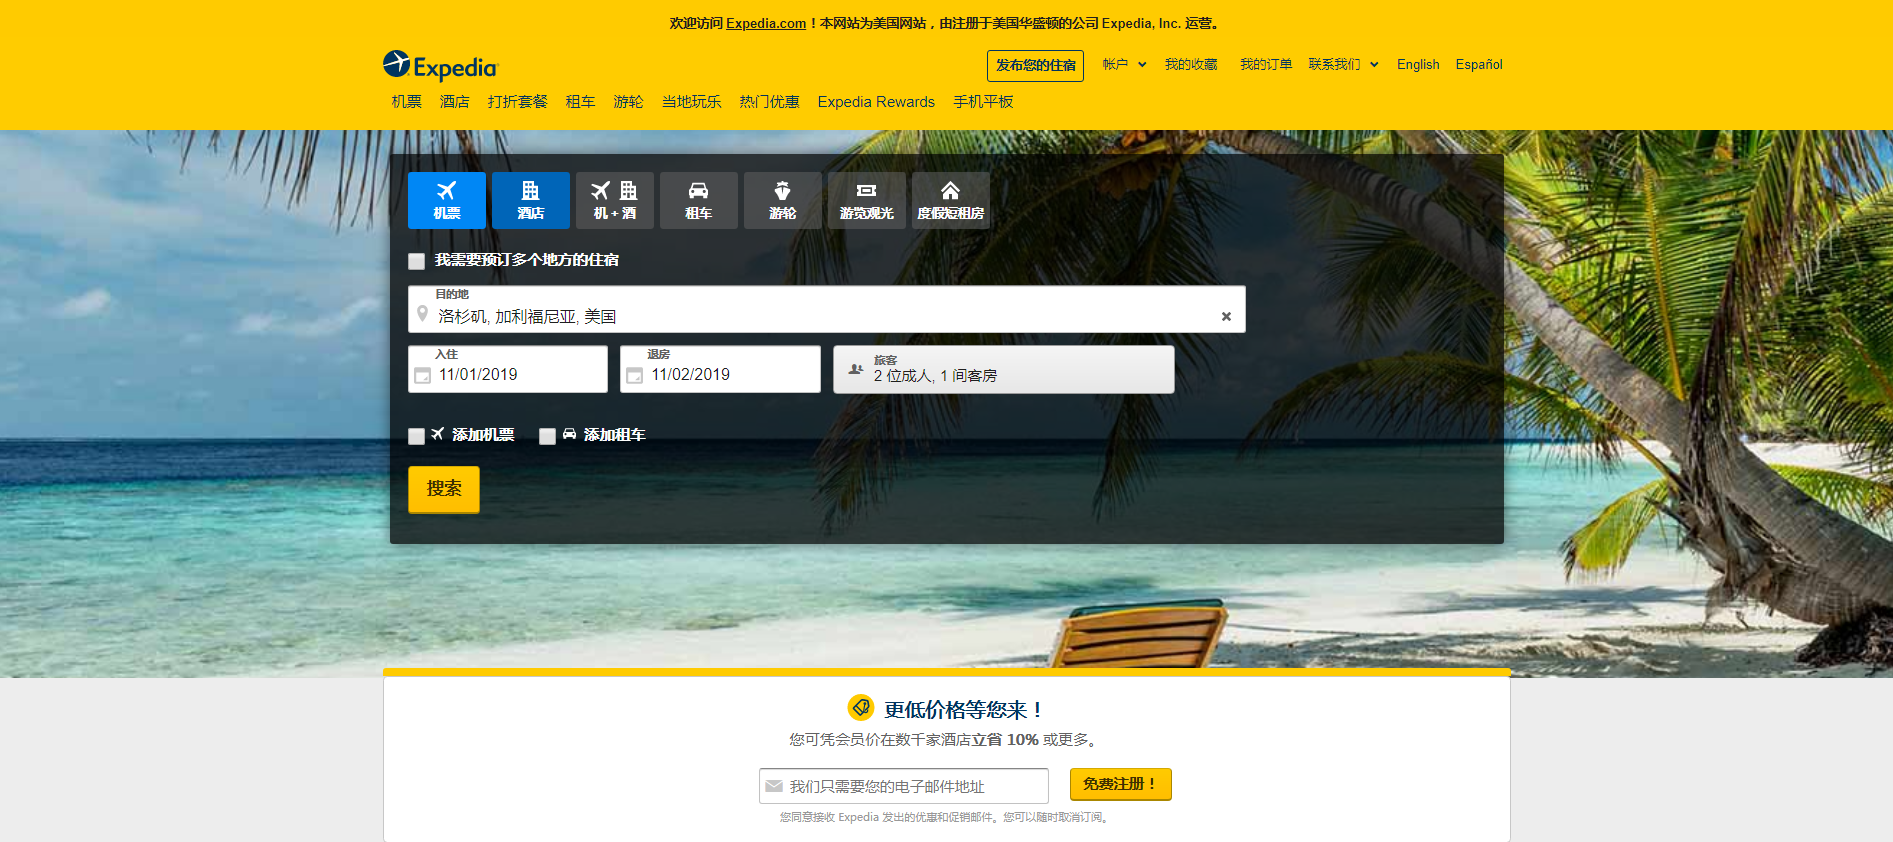This screenshot has width=1893, height=842.
Task: Select the 游览观光 things to do tab
Action: (x=867, y=200)
